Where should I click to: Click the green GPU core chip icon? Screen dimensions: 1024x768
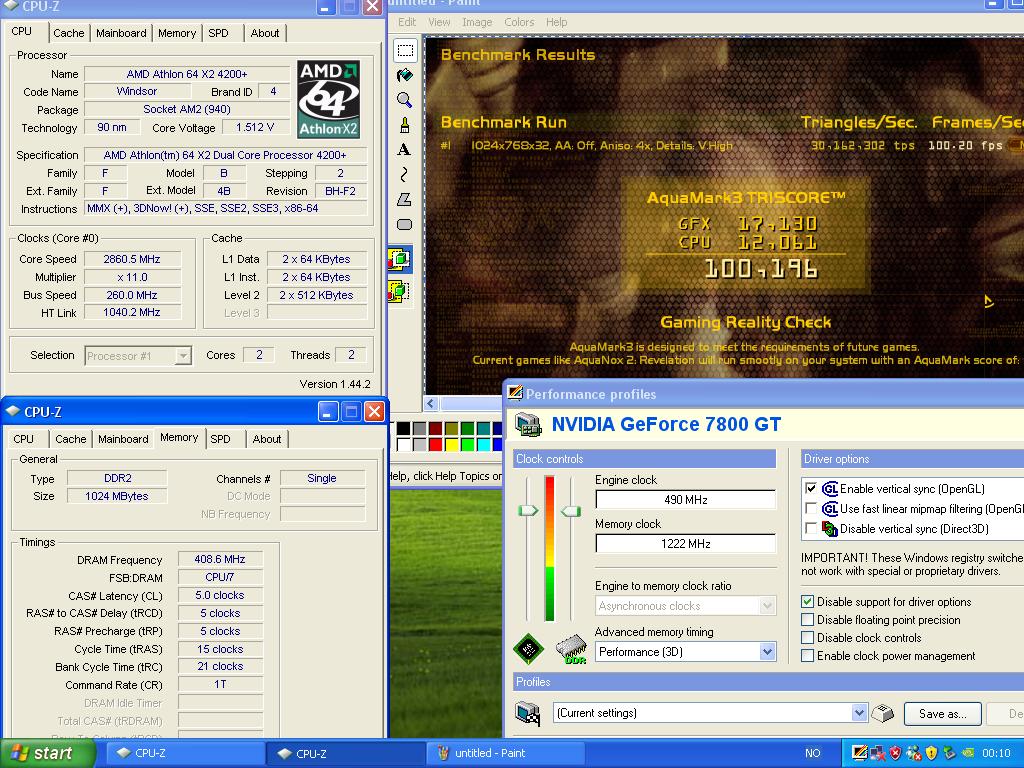pos(528,649)
